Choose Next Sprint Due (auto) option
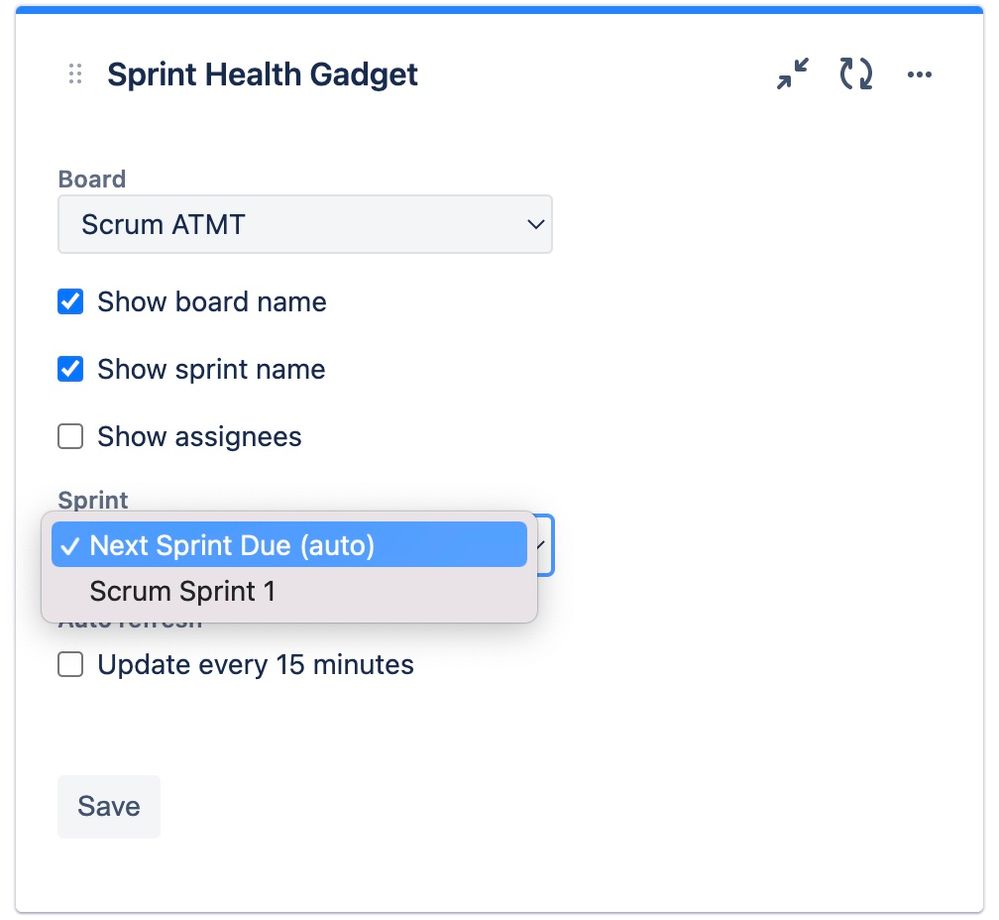This screenshot has height=920, width=999. click(x=231, y=545)
